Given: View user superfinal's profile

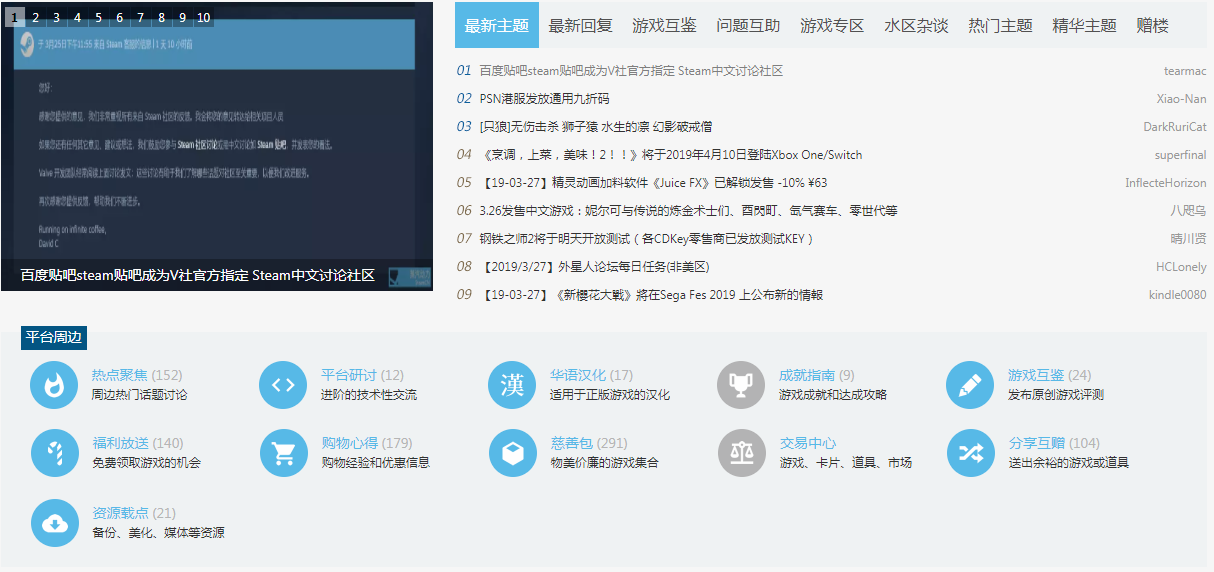Looking at the screenshot, I should [x=1181, y=155].
